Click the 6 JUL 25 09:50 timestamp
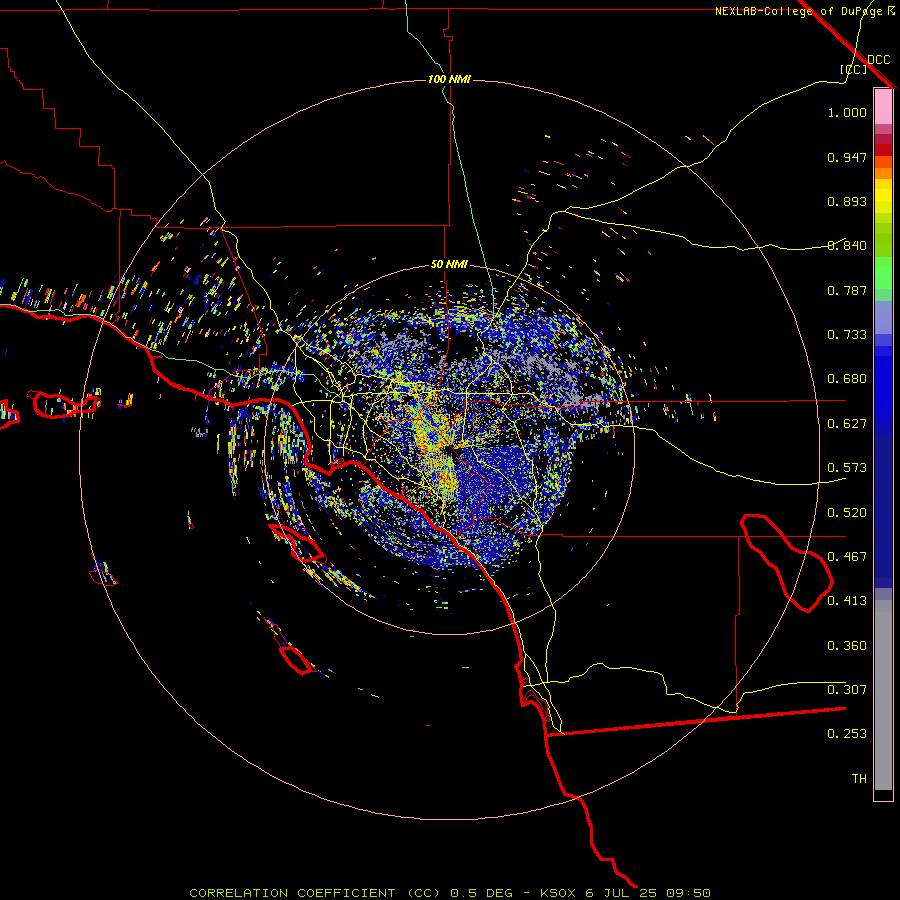900x900 pixels. click(648, 893)
